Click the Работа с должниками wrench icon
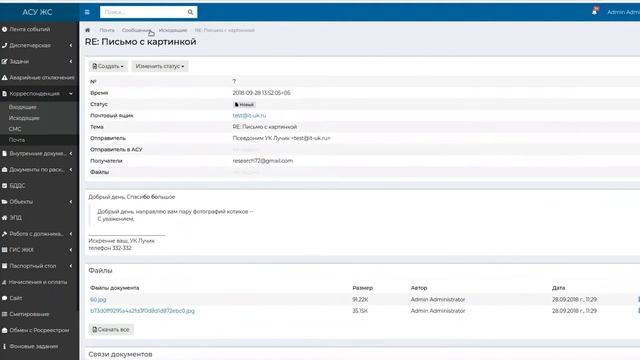This screenshot has height=360, width=640. tap(4, 234)
